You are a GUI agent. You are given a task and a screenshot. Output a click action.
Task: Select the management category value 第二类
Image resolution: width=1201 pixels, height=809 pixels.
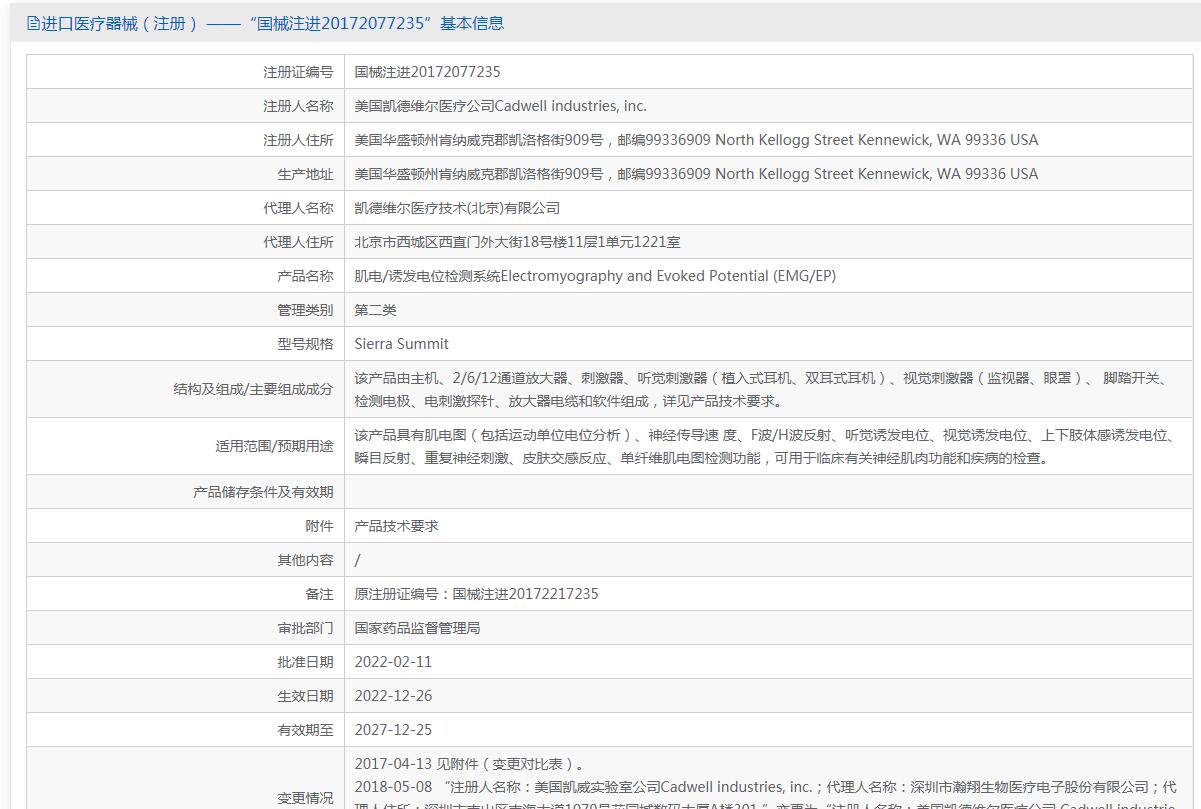(376, 310)
